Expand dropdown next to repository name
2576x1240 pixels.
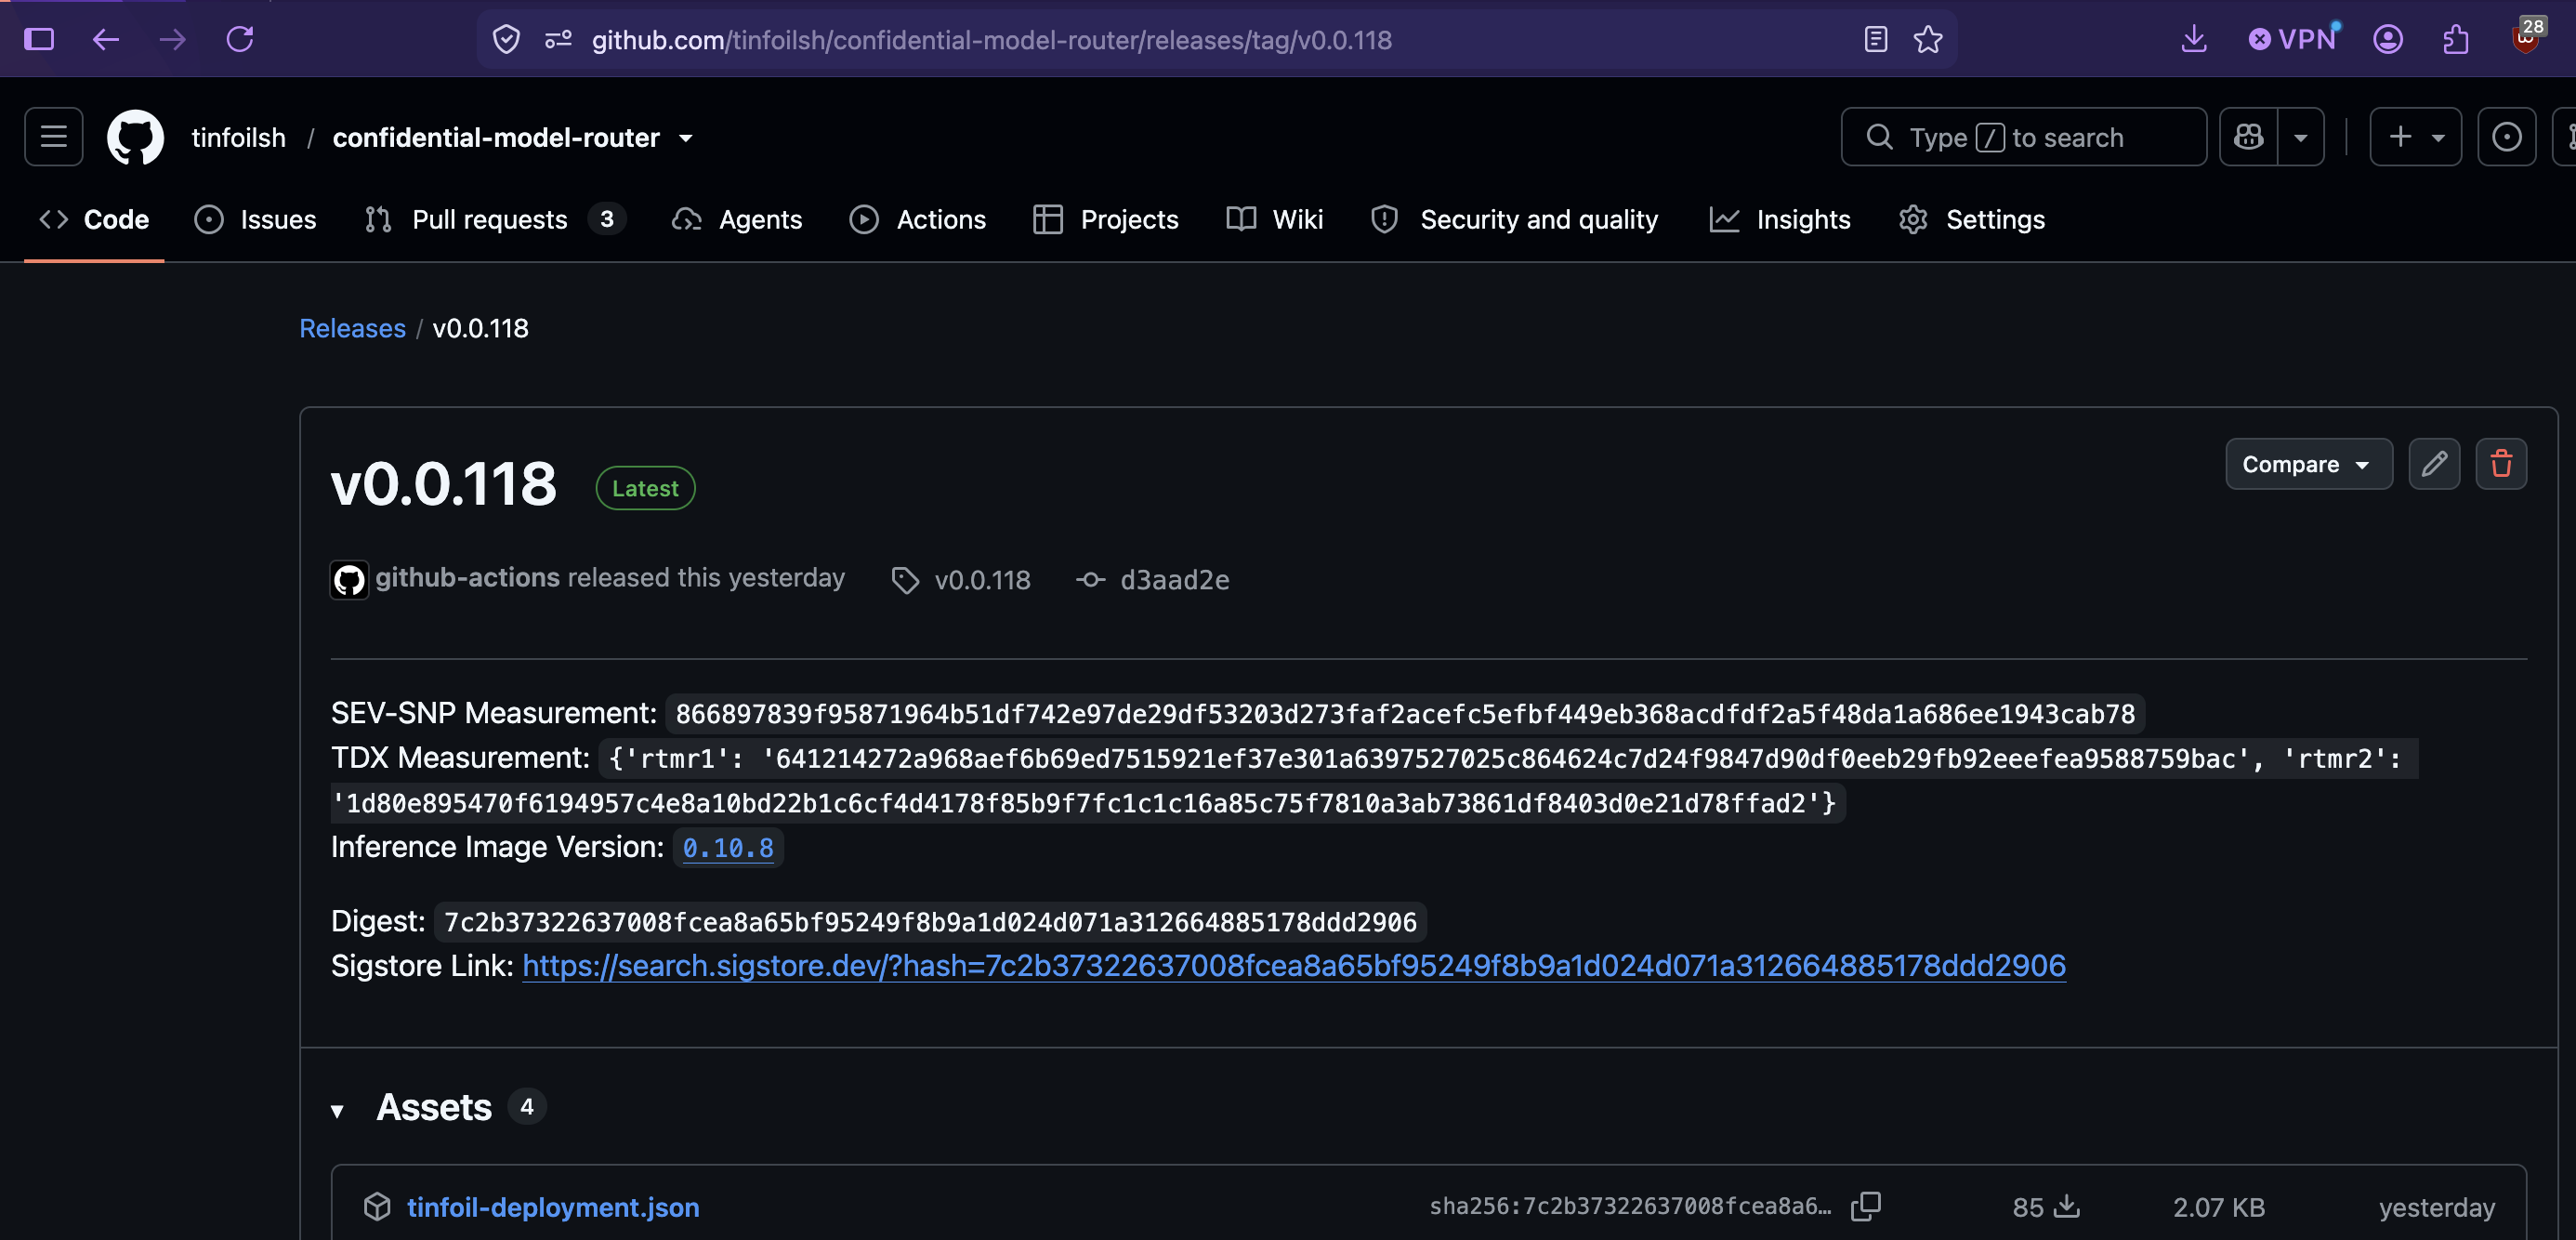(686, 138)
